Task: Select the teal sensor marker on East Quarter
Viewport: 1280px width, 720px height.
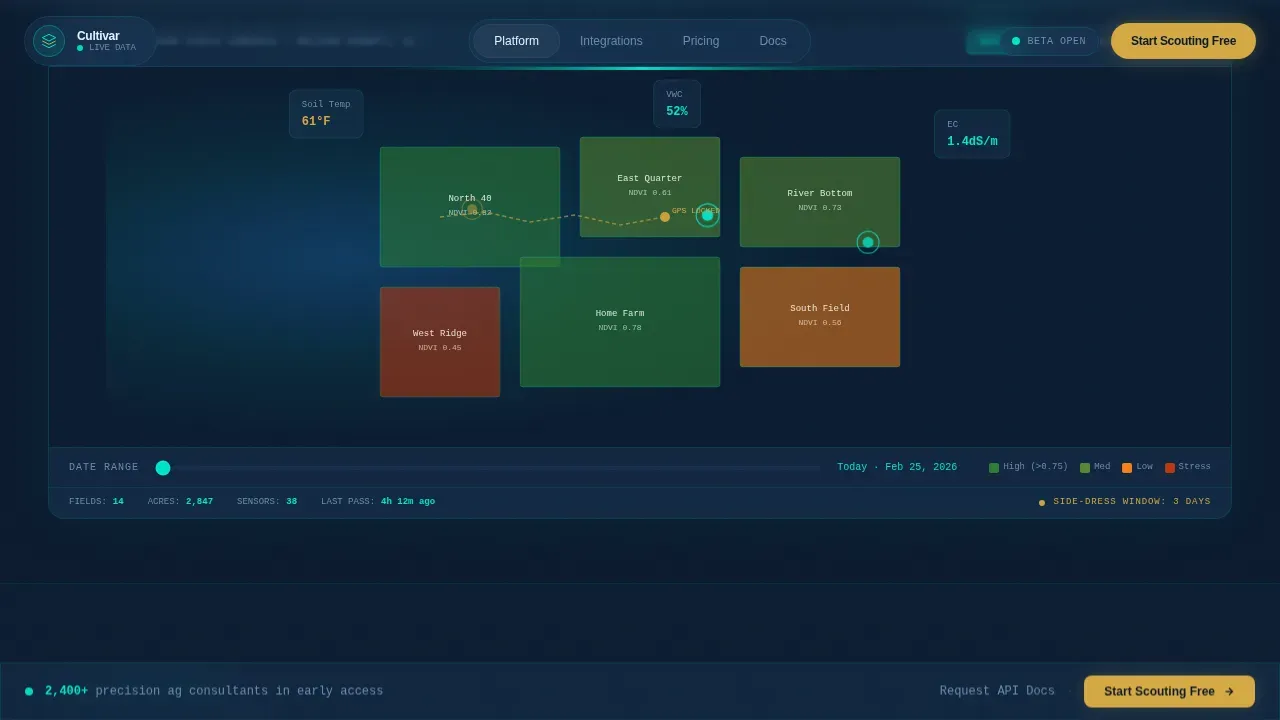Action: (x=708, y=215)
